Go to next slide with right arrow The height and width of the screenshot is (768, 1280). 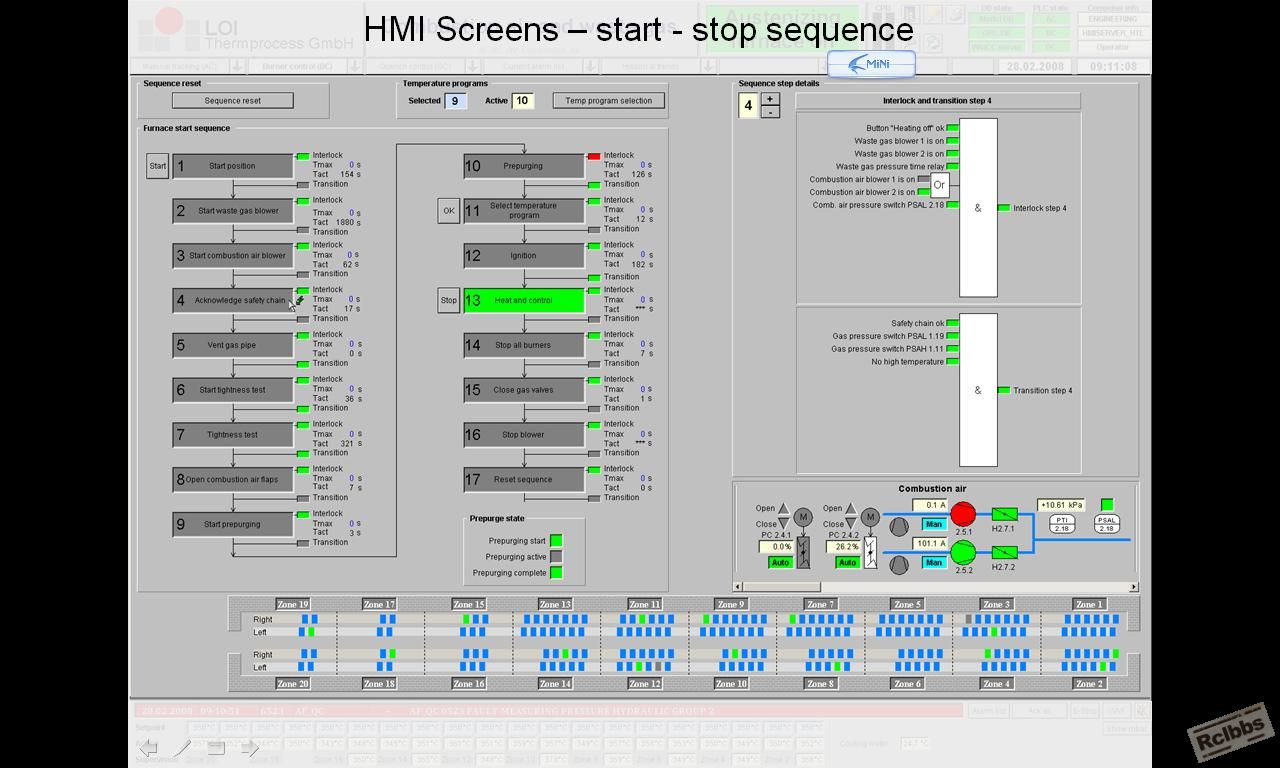[249, 748]
